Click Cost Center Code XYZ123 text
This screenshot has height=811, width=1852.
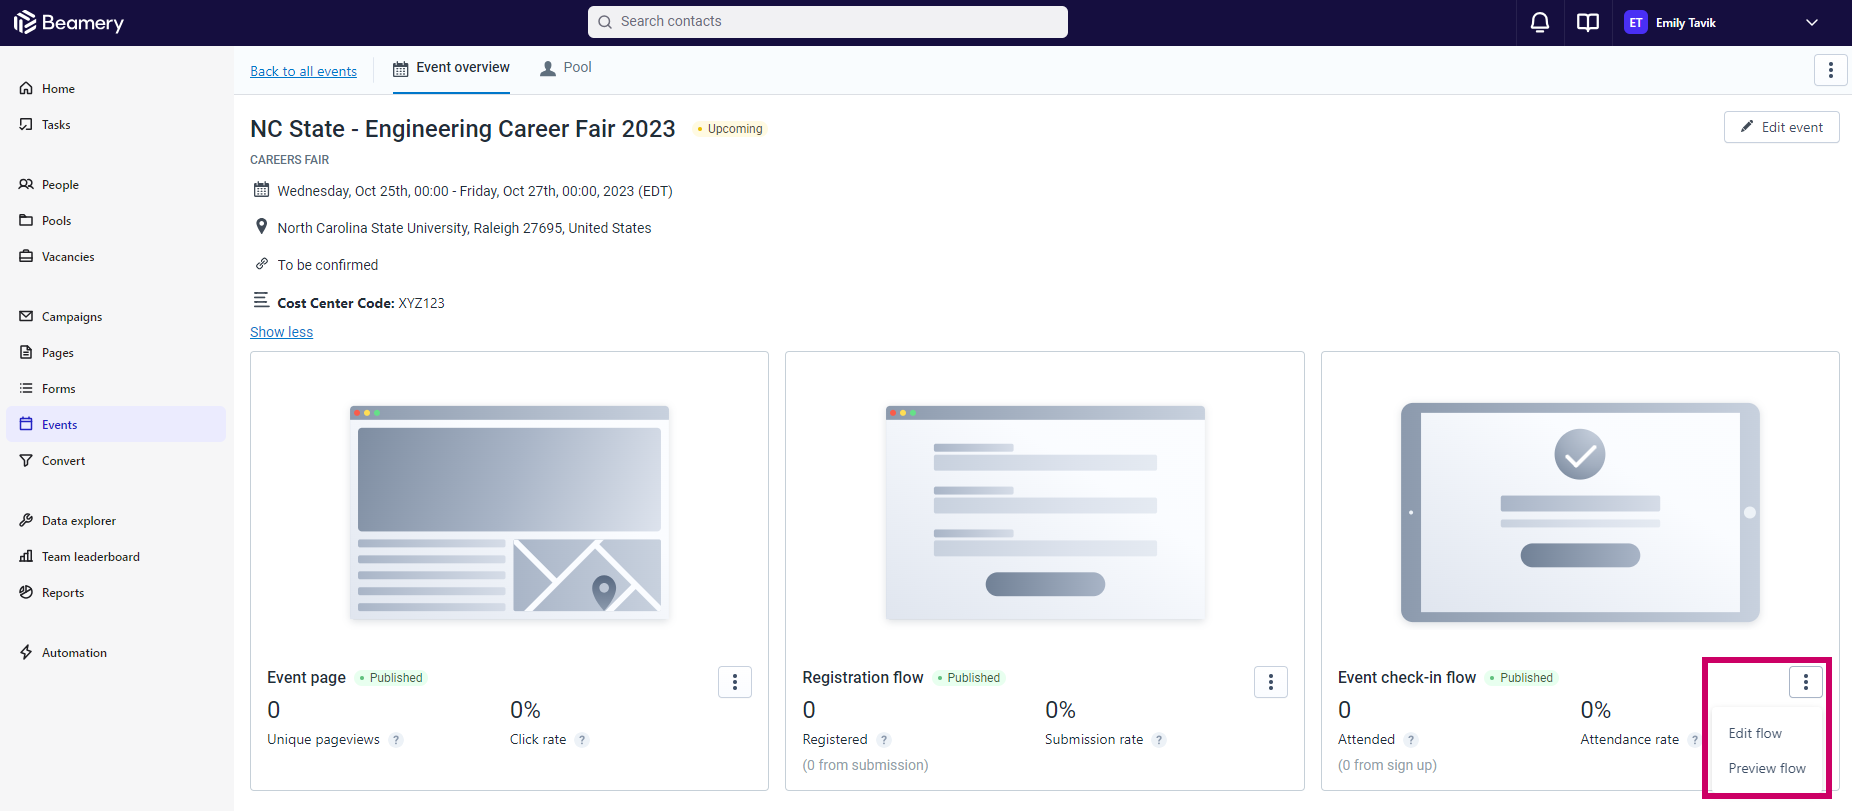361,303
